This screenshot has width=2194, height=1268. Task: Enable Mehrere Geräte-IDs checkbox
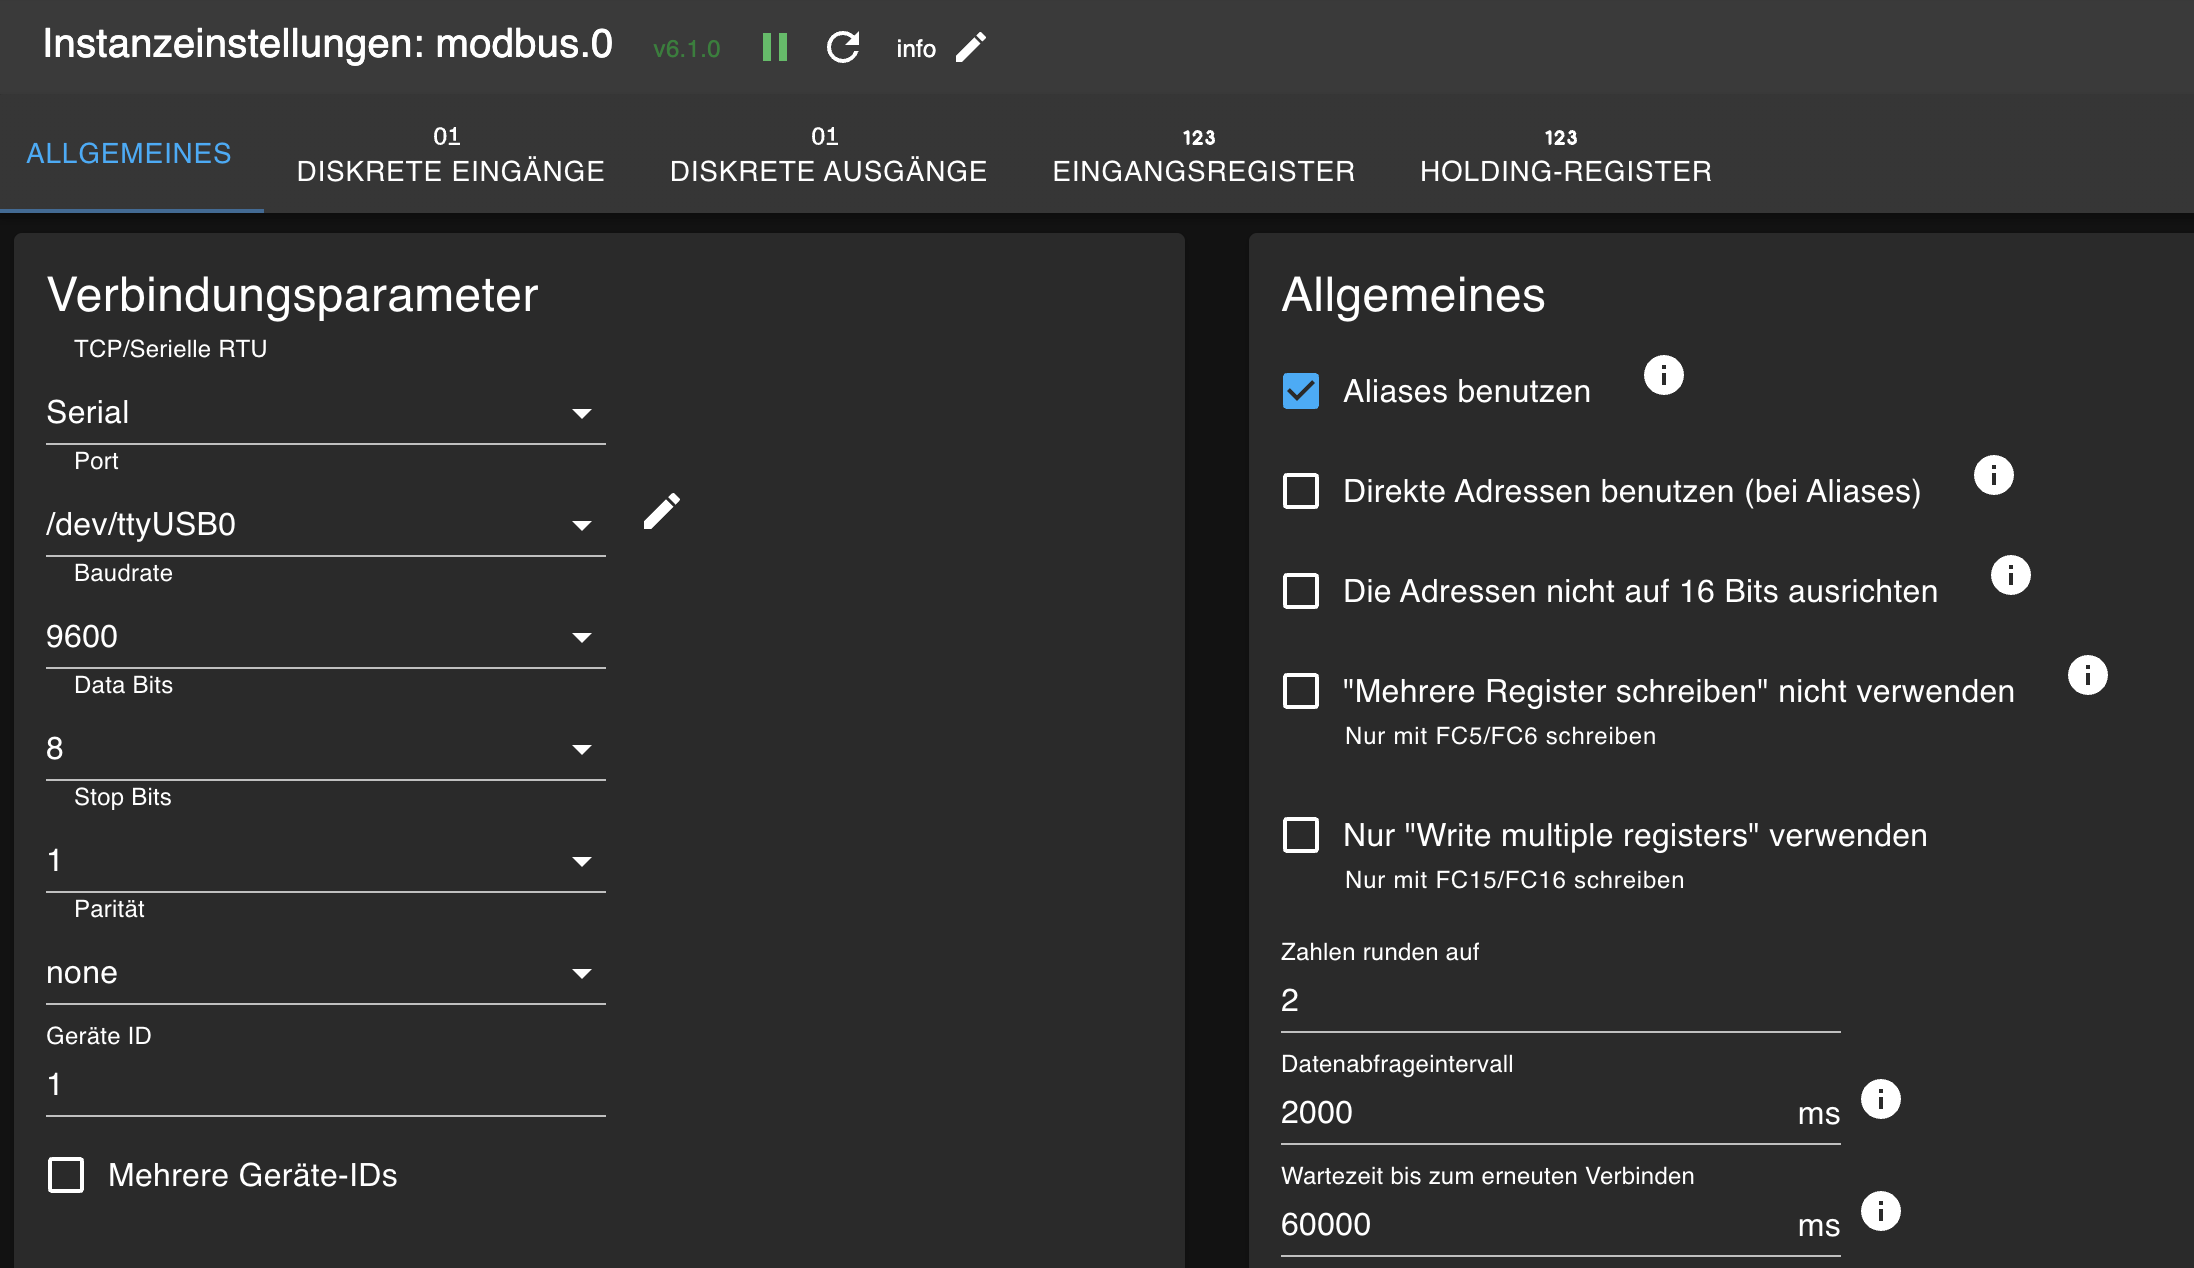point(67,1175)
